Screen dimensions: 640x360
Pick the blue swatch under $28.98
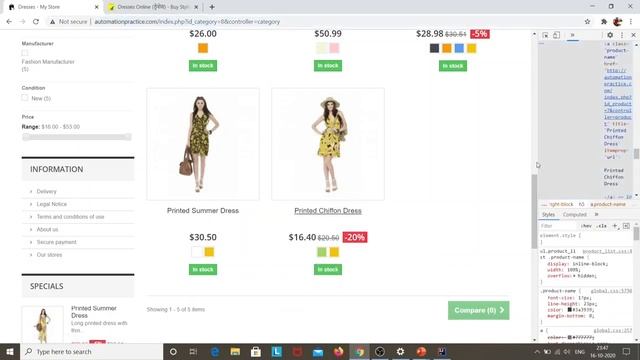click(x=459, y=48)
